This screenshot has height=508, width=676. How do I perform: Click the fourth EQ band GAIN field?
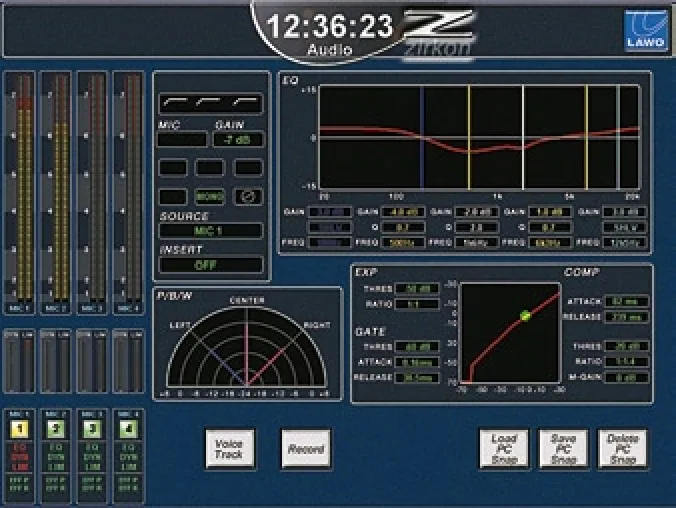(x=550, y=212)
